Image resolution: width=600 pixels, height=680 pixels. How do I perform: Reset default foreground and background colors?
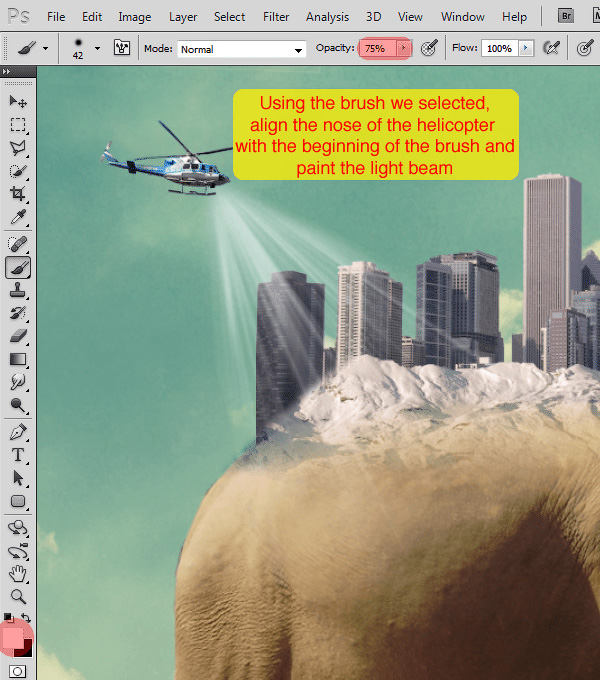click(8, 617)
